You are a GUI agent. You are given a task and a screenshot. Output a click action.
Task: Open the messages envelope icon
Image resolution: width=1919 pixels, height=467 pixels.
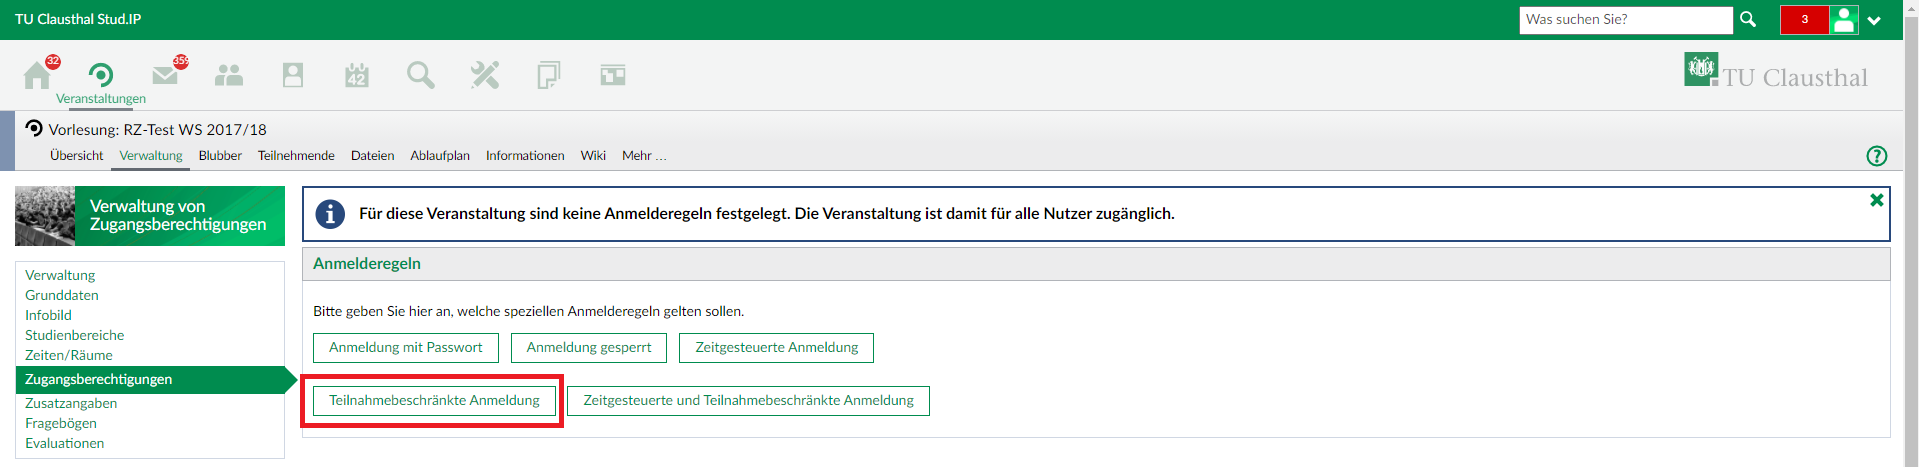click(165, 75)
